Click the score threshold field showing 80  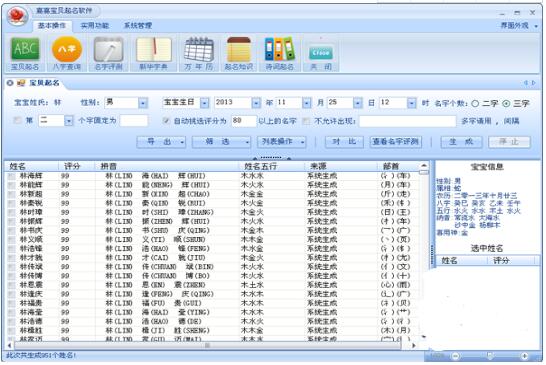click(x=243, y=121)
